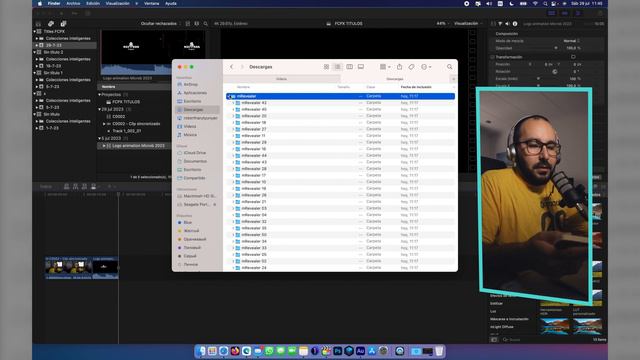Open the Finder action menu dropdown
Screen dimensions: 640x360
coord(426,67)
